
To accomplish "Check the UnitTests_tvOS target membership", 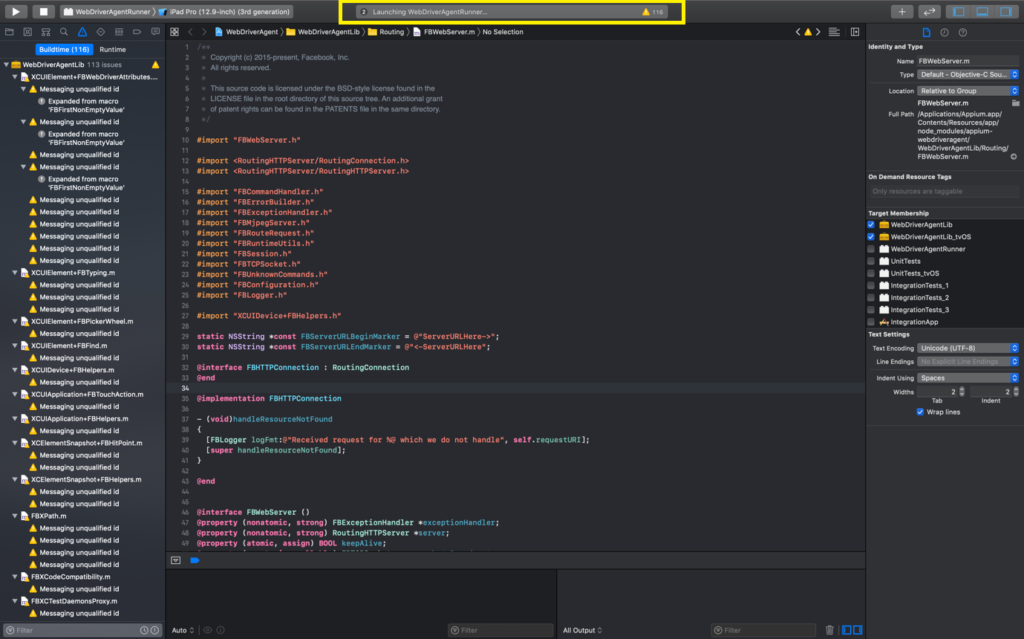I will coord(871,274).
